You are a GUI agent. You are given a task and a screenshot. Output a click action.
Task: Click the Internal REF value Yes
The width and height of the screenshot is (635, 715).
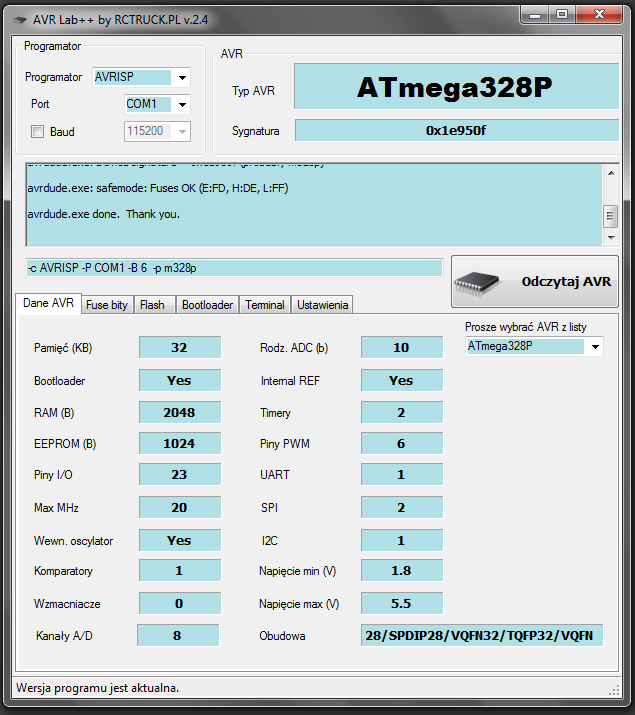(x=402, y=380)
